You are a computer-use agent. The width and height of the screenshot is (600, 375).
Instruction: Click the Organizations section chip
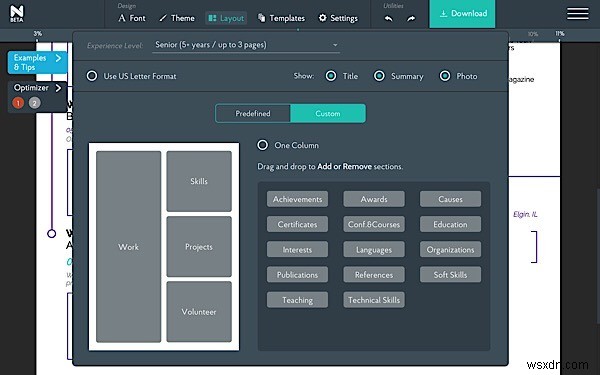(450, 249)
